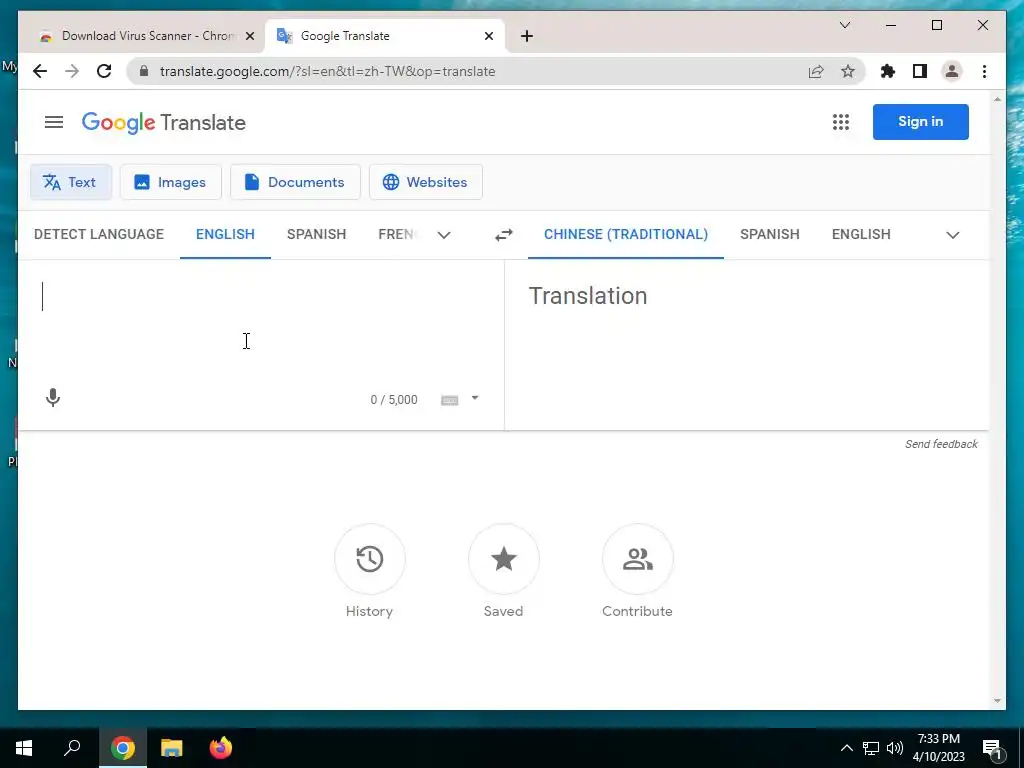This screenshot has width=1024, height=768.
Task: Open Windows taskbar search
Action: pyautogui.click(x=72, y=748)
